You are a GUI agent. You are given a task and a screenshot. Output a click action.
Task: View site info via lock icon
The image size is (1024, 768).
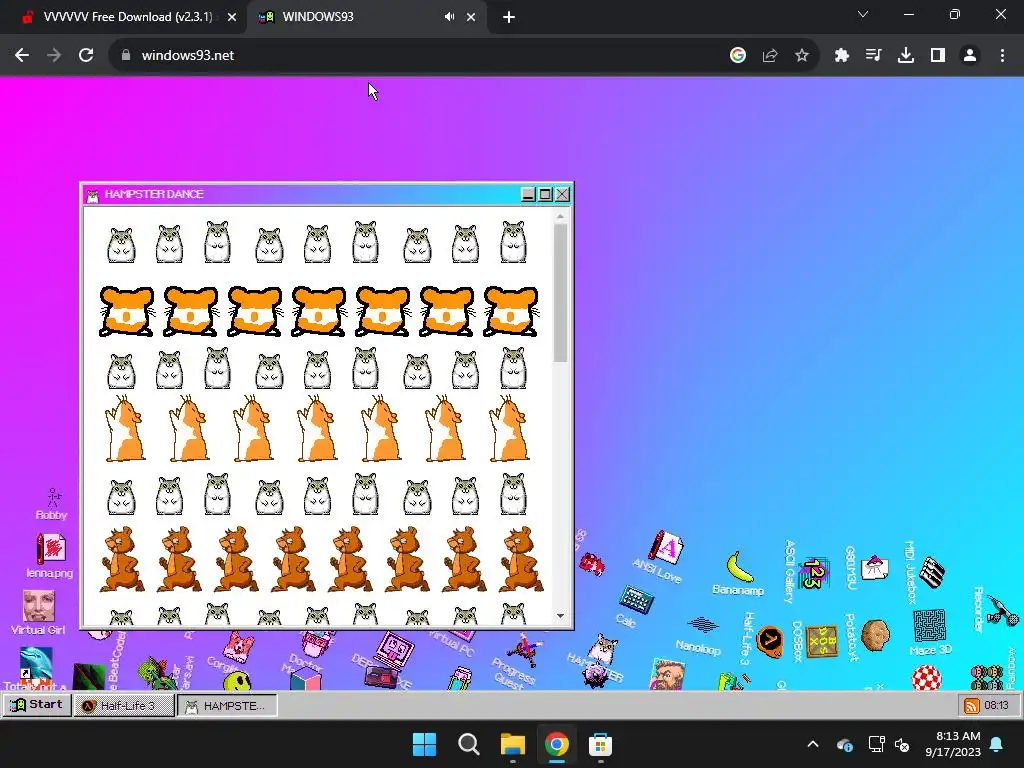(126, 56)
